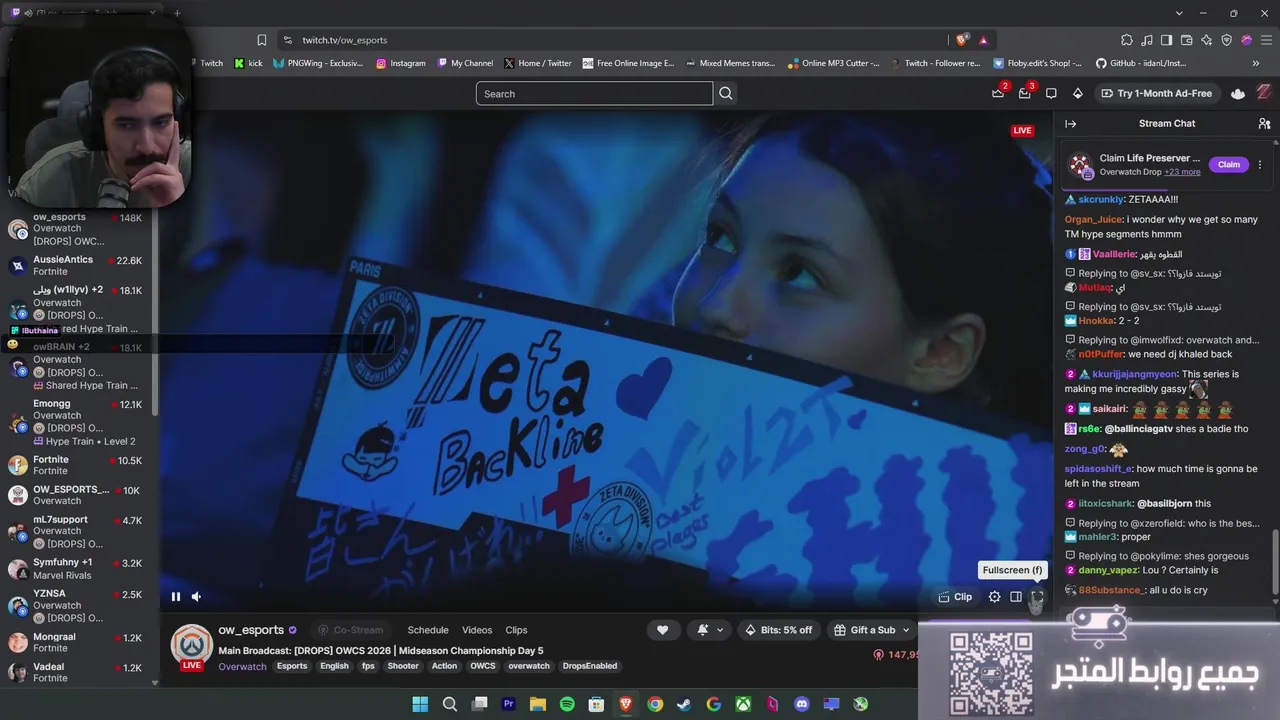
Task: Open Prime Gaming loot crown icon
Action: click(997, 93)
